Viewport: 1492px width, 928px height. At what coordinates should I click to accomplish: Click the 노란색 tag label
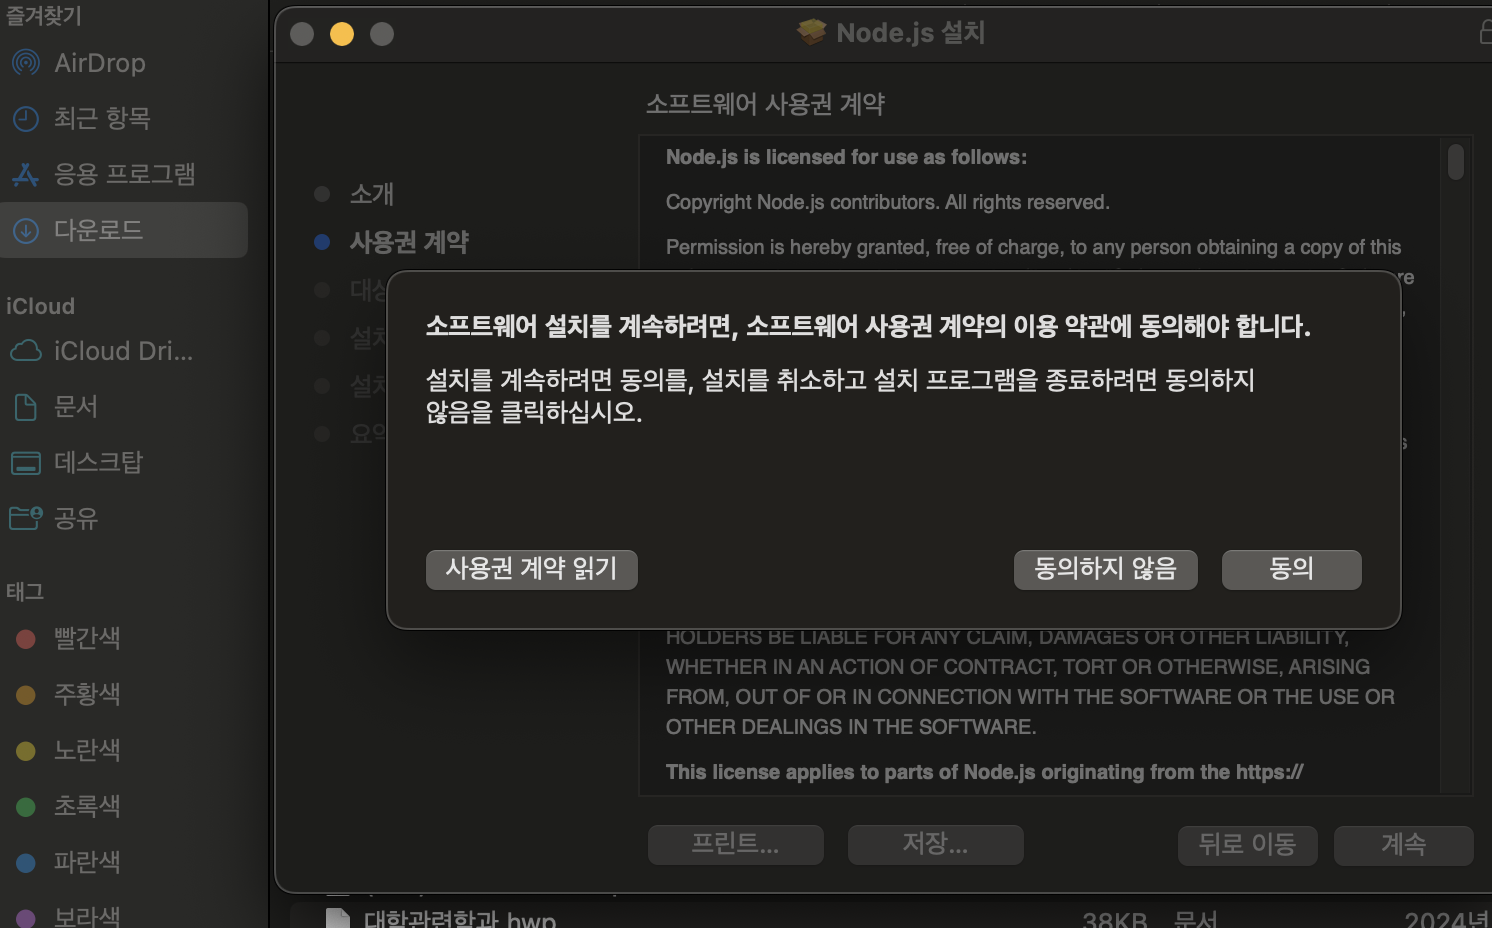click(x=87, y=751)
